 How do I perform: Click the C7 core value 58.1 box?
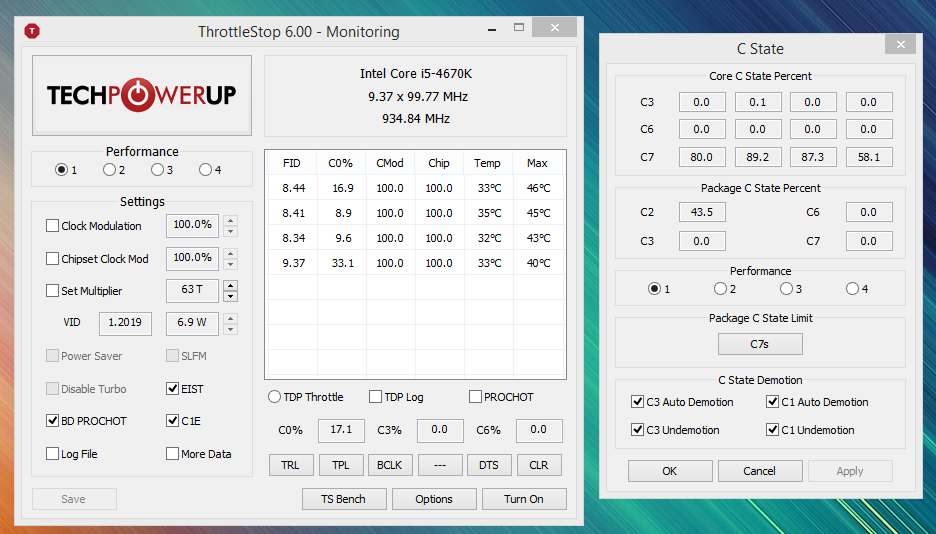[x=869, y=157]
